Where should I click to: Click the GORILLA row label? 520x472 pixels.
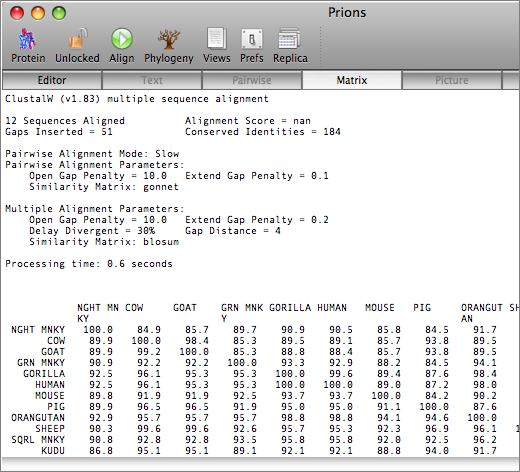[44, 374]
